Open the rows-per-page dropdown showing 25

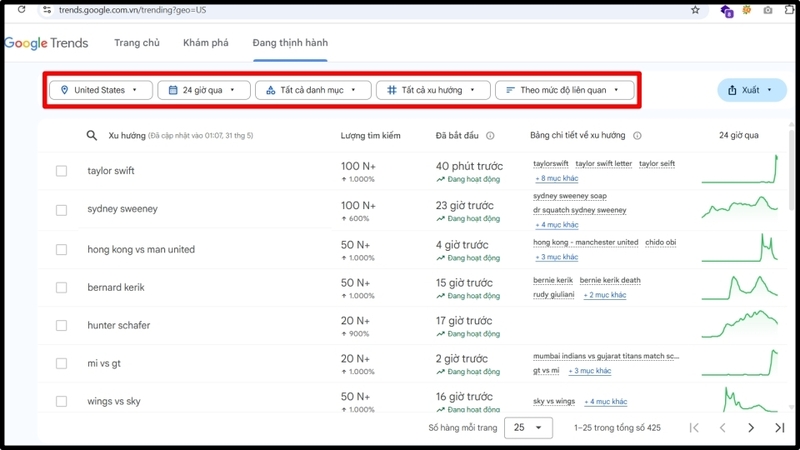click(528, 427)
